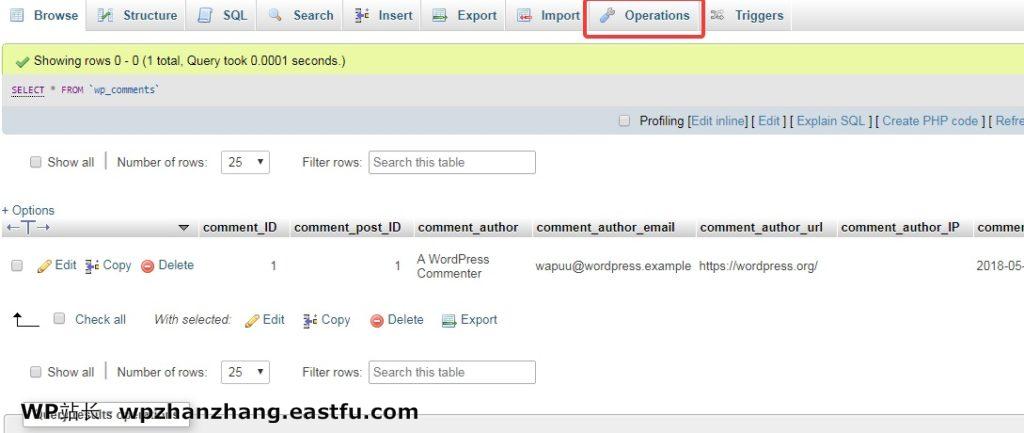1024x433 pixels.
Task: Click the Edit inline link
Action: coord(718,121)
